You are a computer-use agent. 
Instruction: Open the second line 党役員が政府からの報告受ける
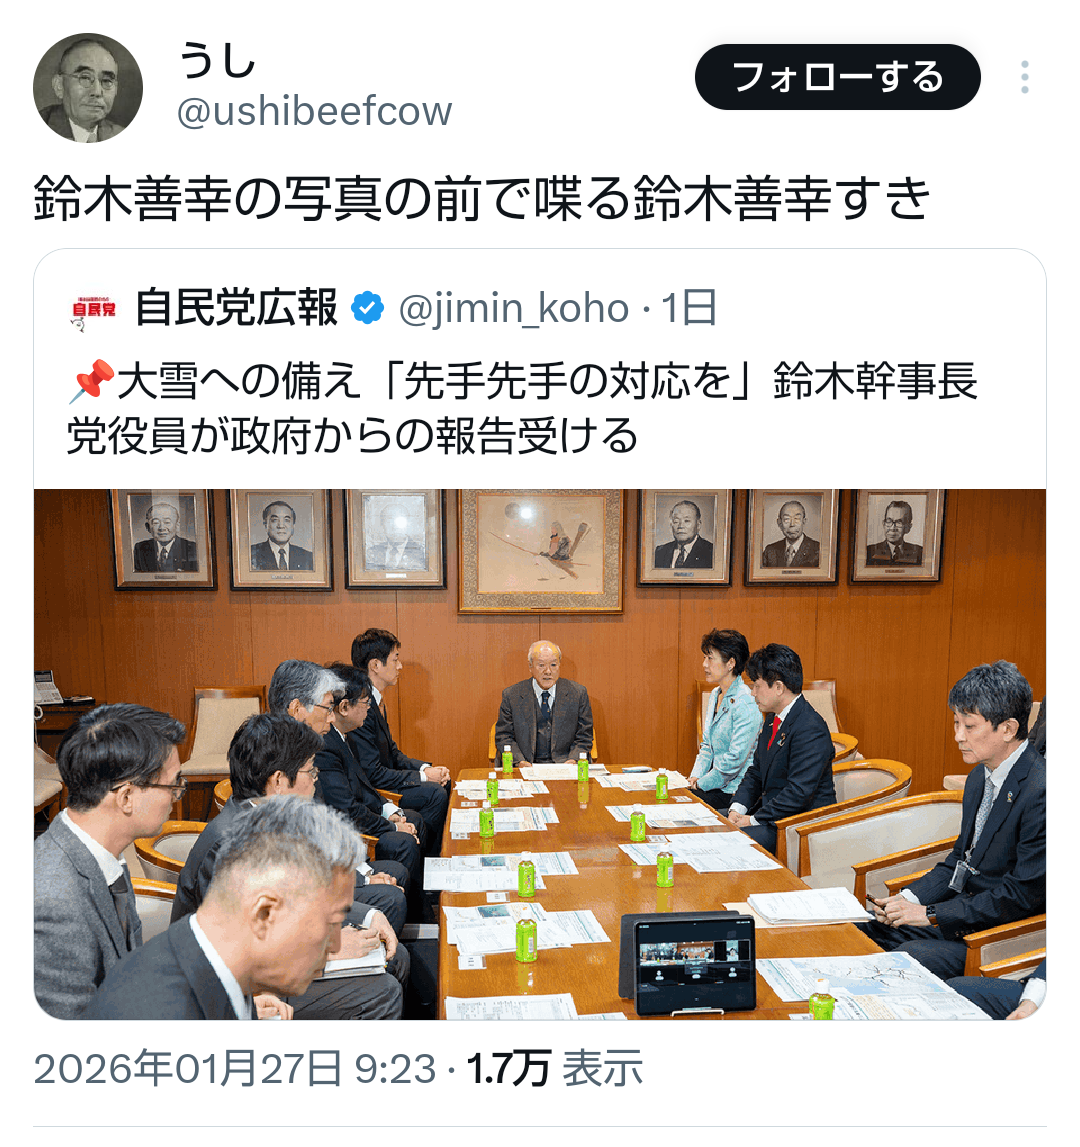tap(352, 437)
